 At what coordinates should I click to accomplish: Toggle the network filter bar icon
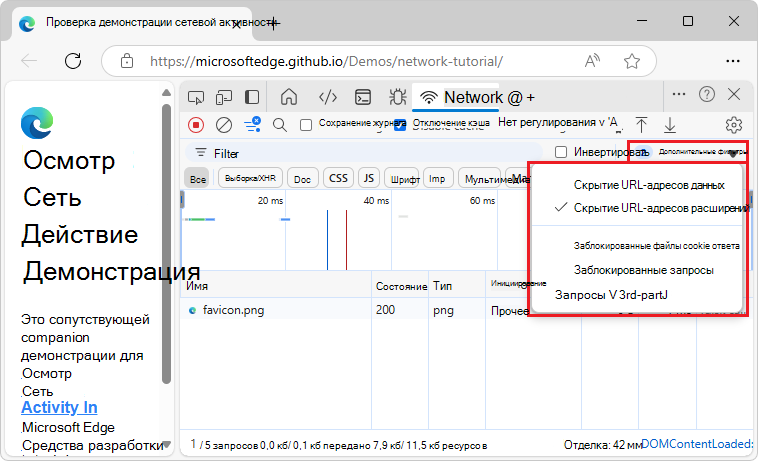point(252,124)
